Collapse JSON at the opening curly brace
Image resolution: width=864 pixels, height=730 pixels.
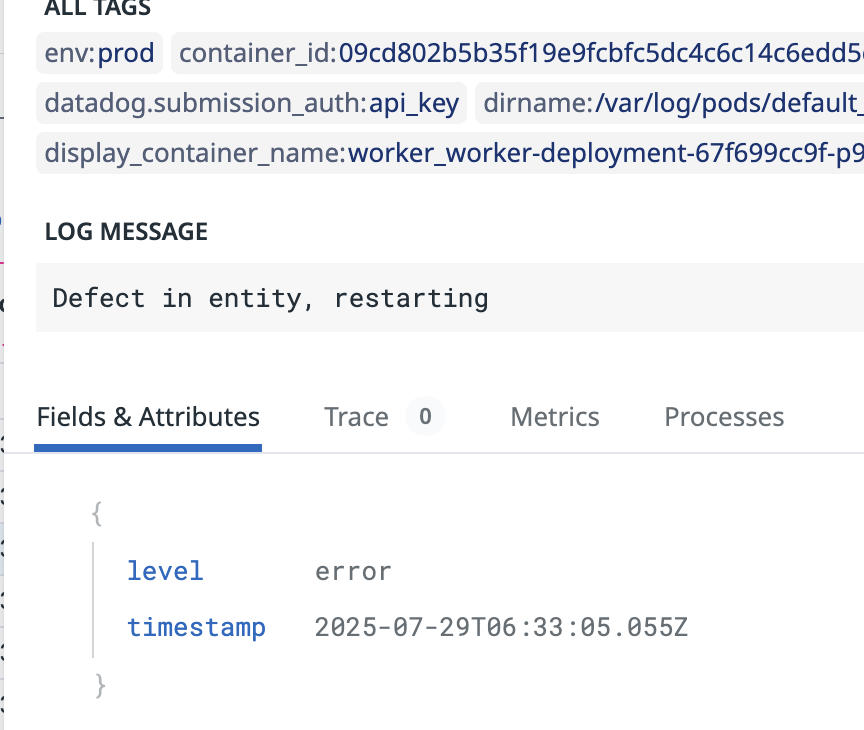pyautogui.click(x=97, y=514)
